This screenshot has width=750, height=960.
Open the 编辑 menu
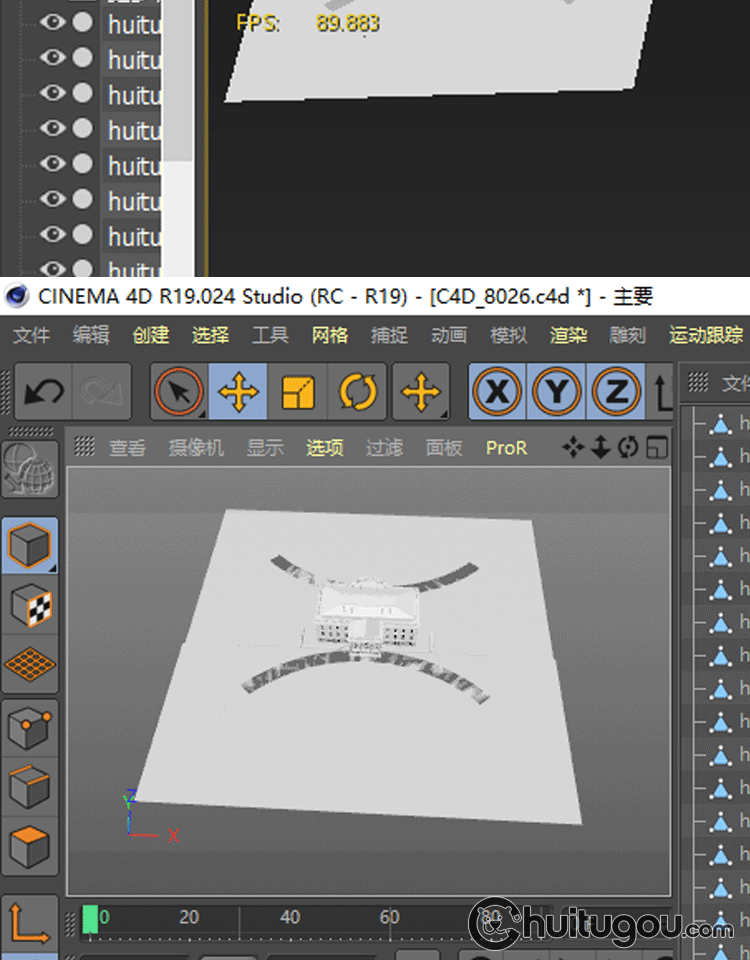point(91,335)
